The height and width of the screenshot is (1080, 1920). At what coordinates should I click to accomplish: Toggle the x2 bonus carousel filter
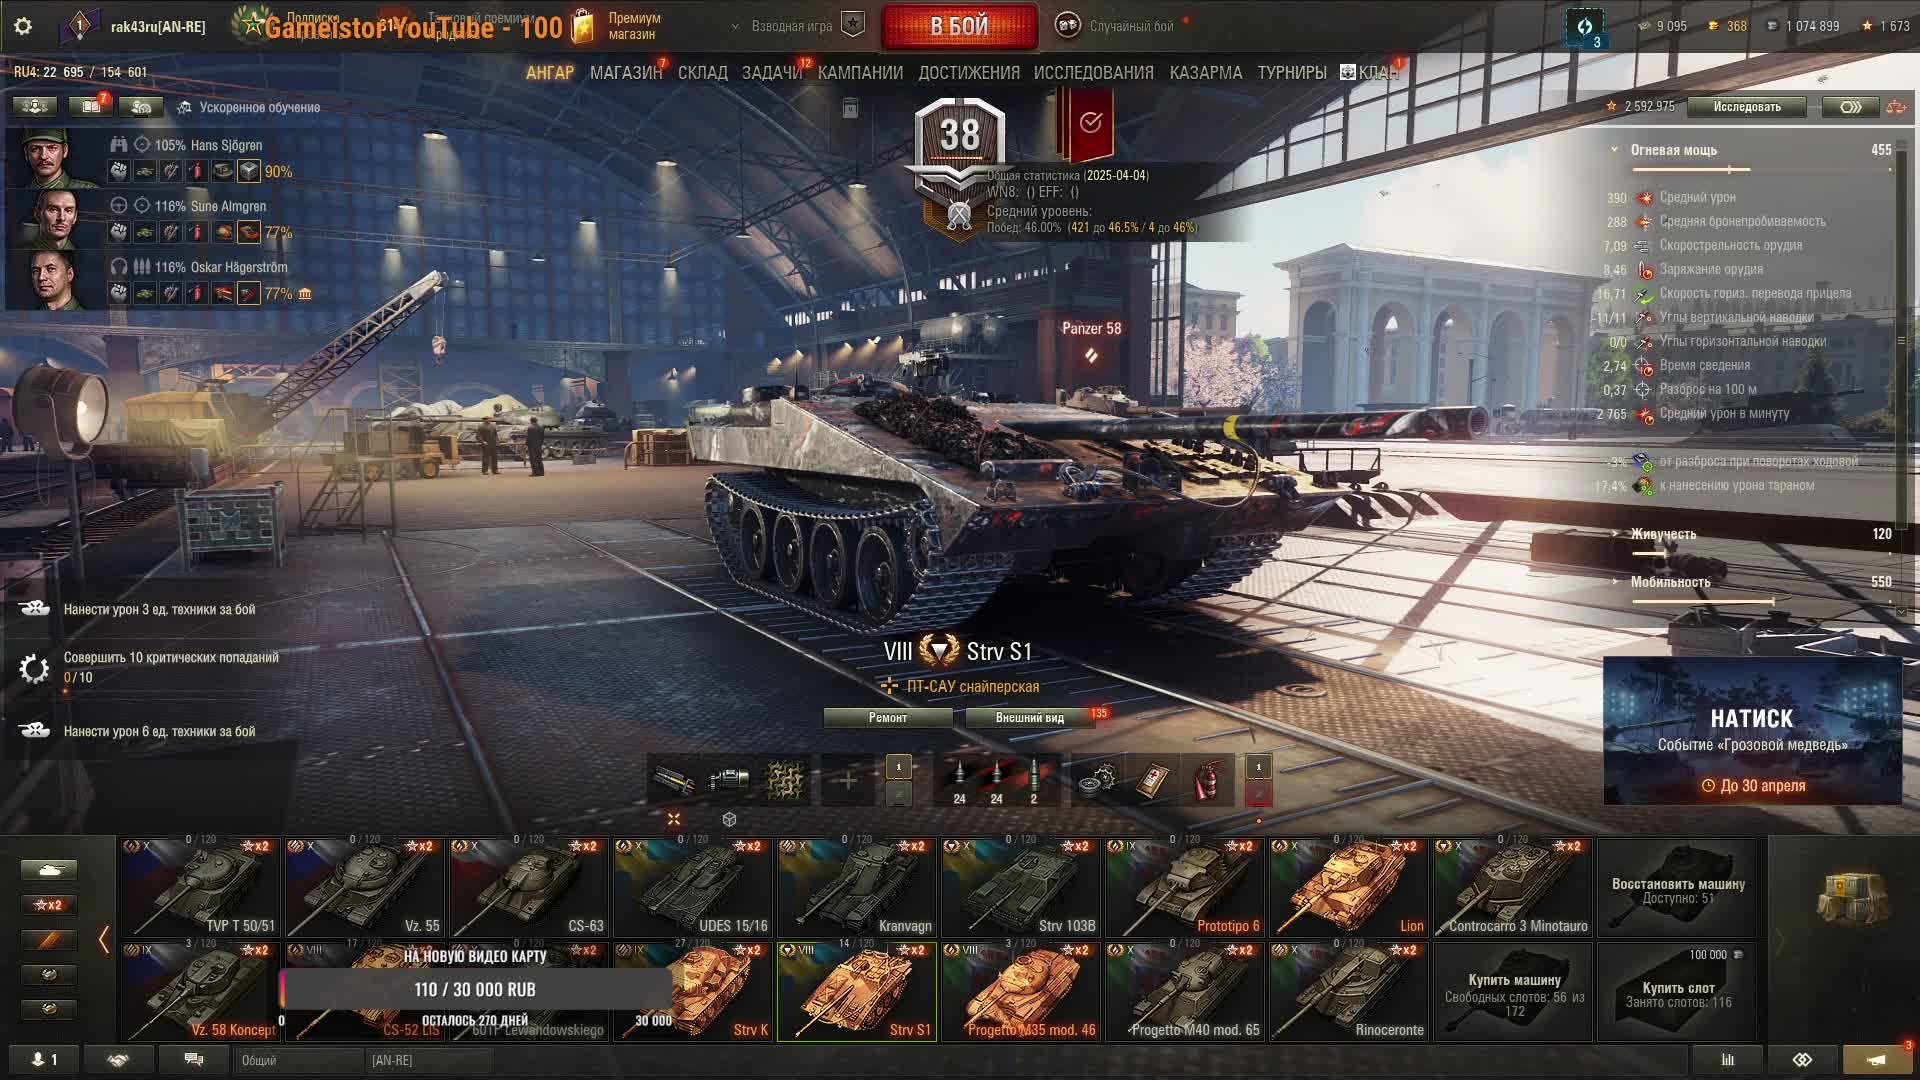(x=49, y=905)
